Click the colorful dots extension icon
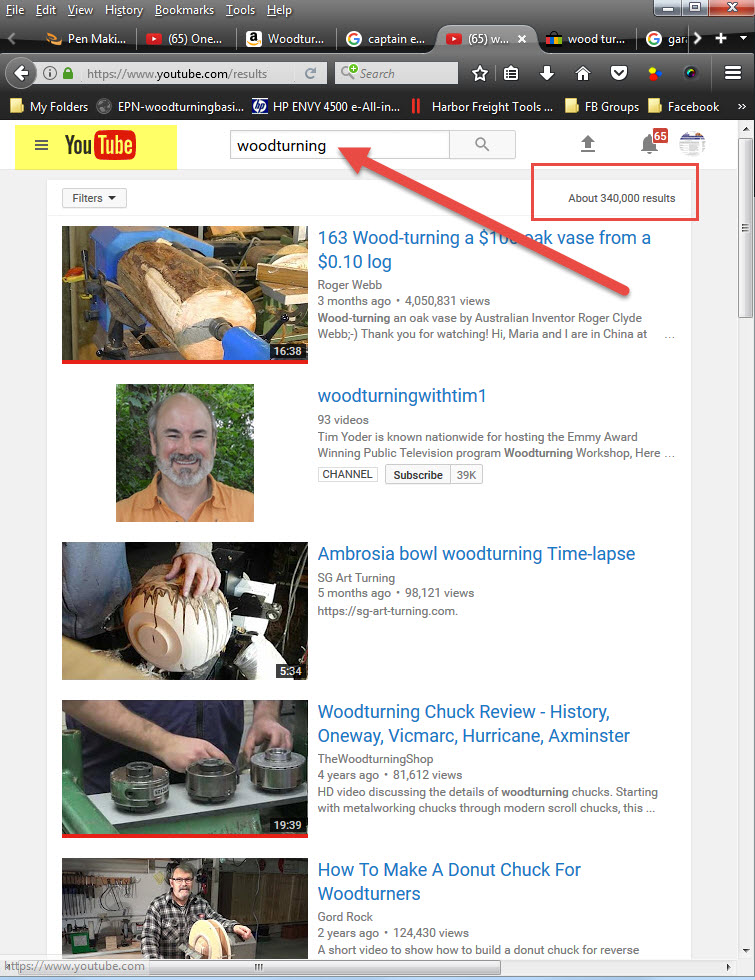The height and width of the screenshot is (980, 755). click(654, 74)
